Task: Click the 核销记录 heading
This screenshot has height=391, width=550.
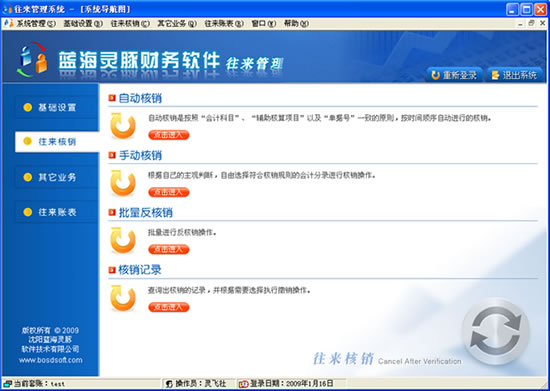Action: pos(140,270)
